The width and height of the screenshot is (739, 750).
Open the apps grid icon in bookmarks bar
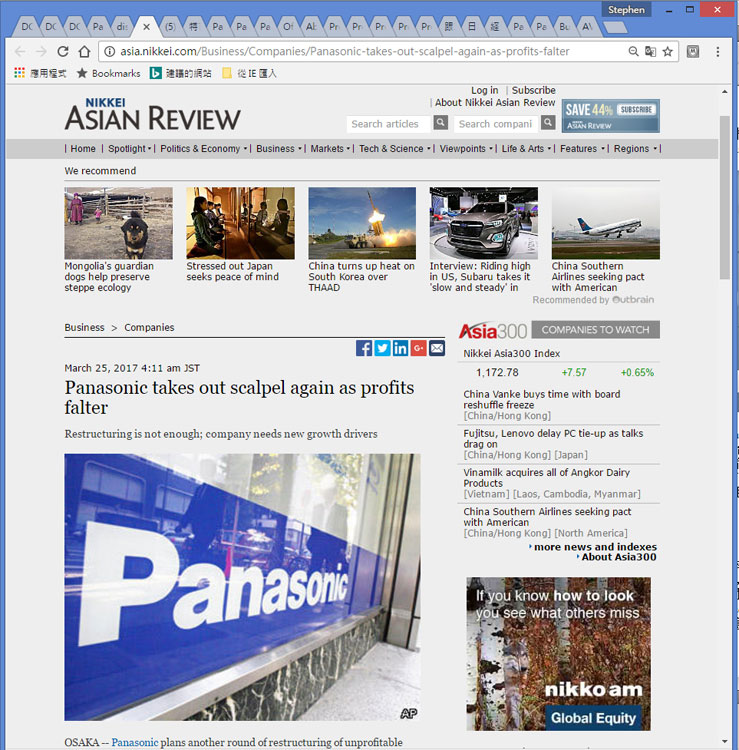click(x=19, y=73)
